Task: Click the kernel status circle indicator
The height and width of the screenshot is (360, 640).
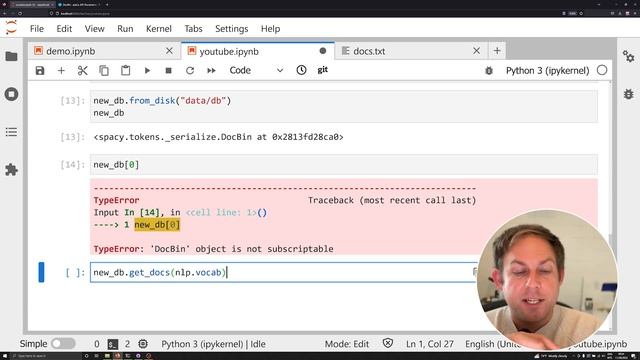Action: tap(602, 70)
